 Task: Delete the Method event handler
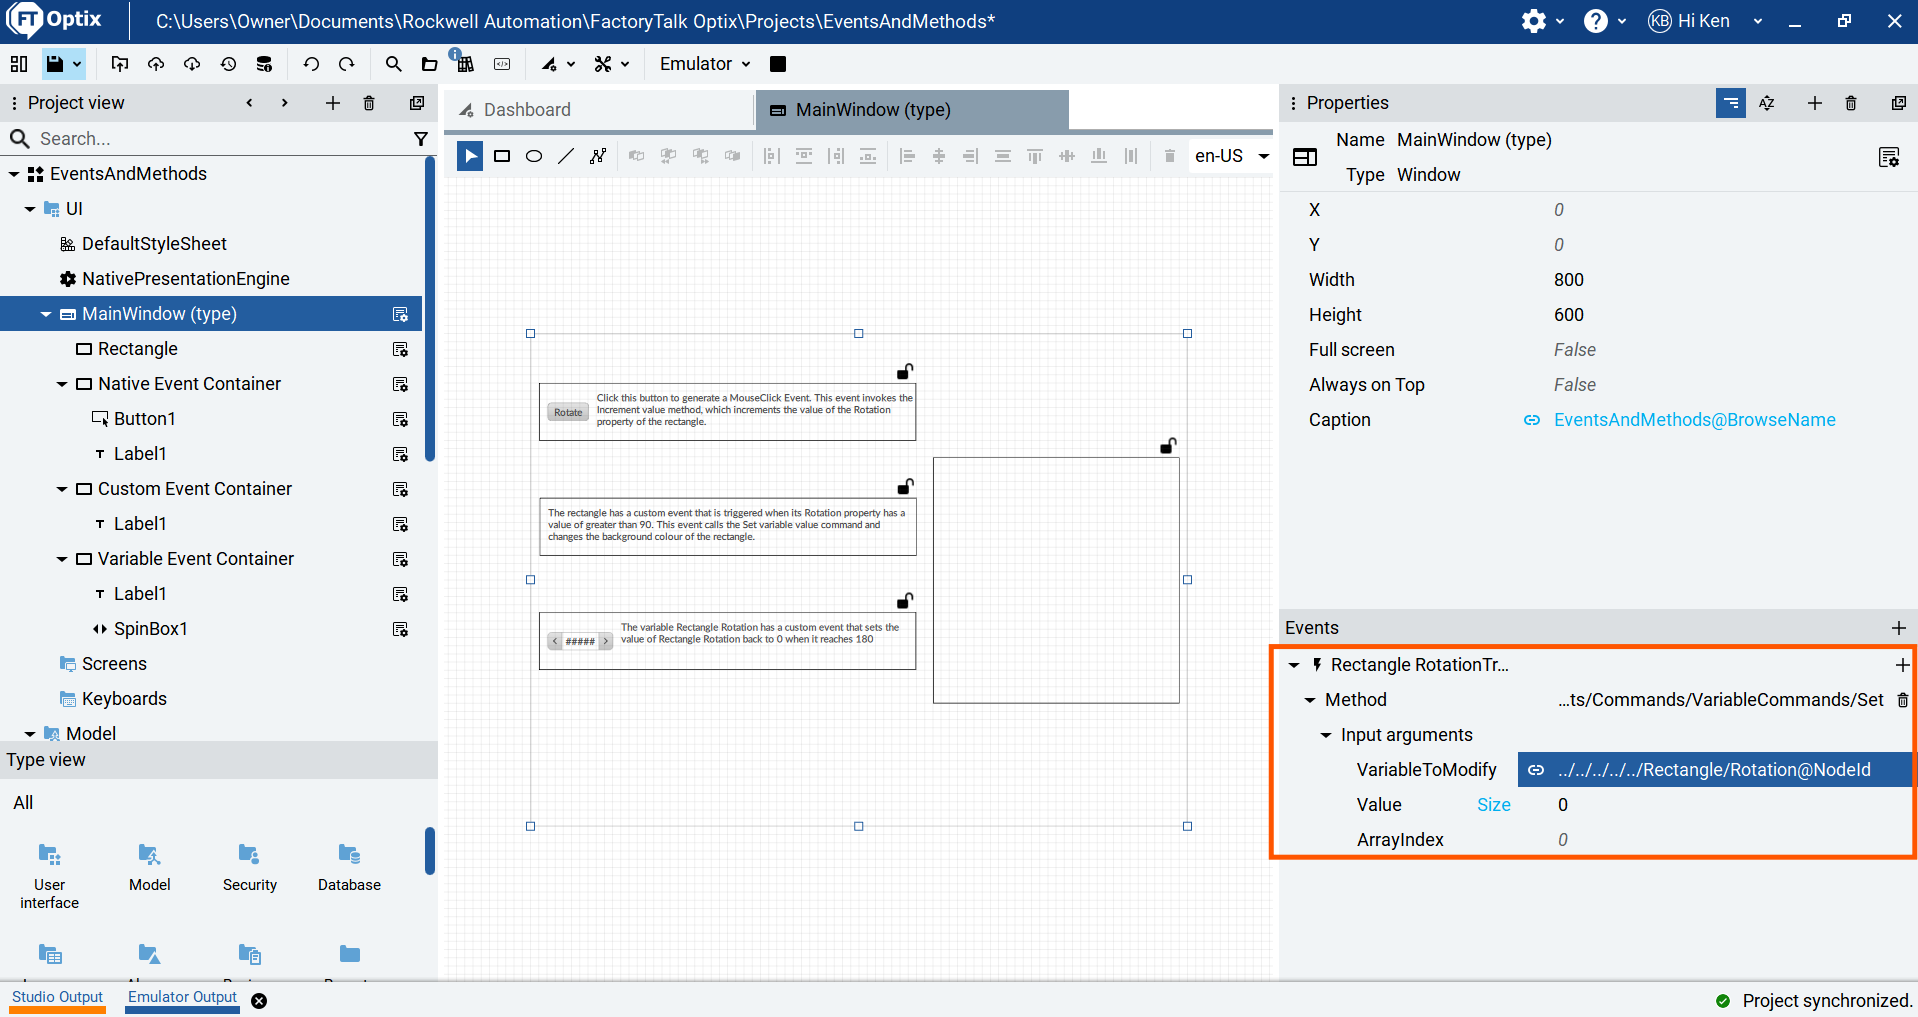tap(1903, 700)
